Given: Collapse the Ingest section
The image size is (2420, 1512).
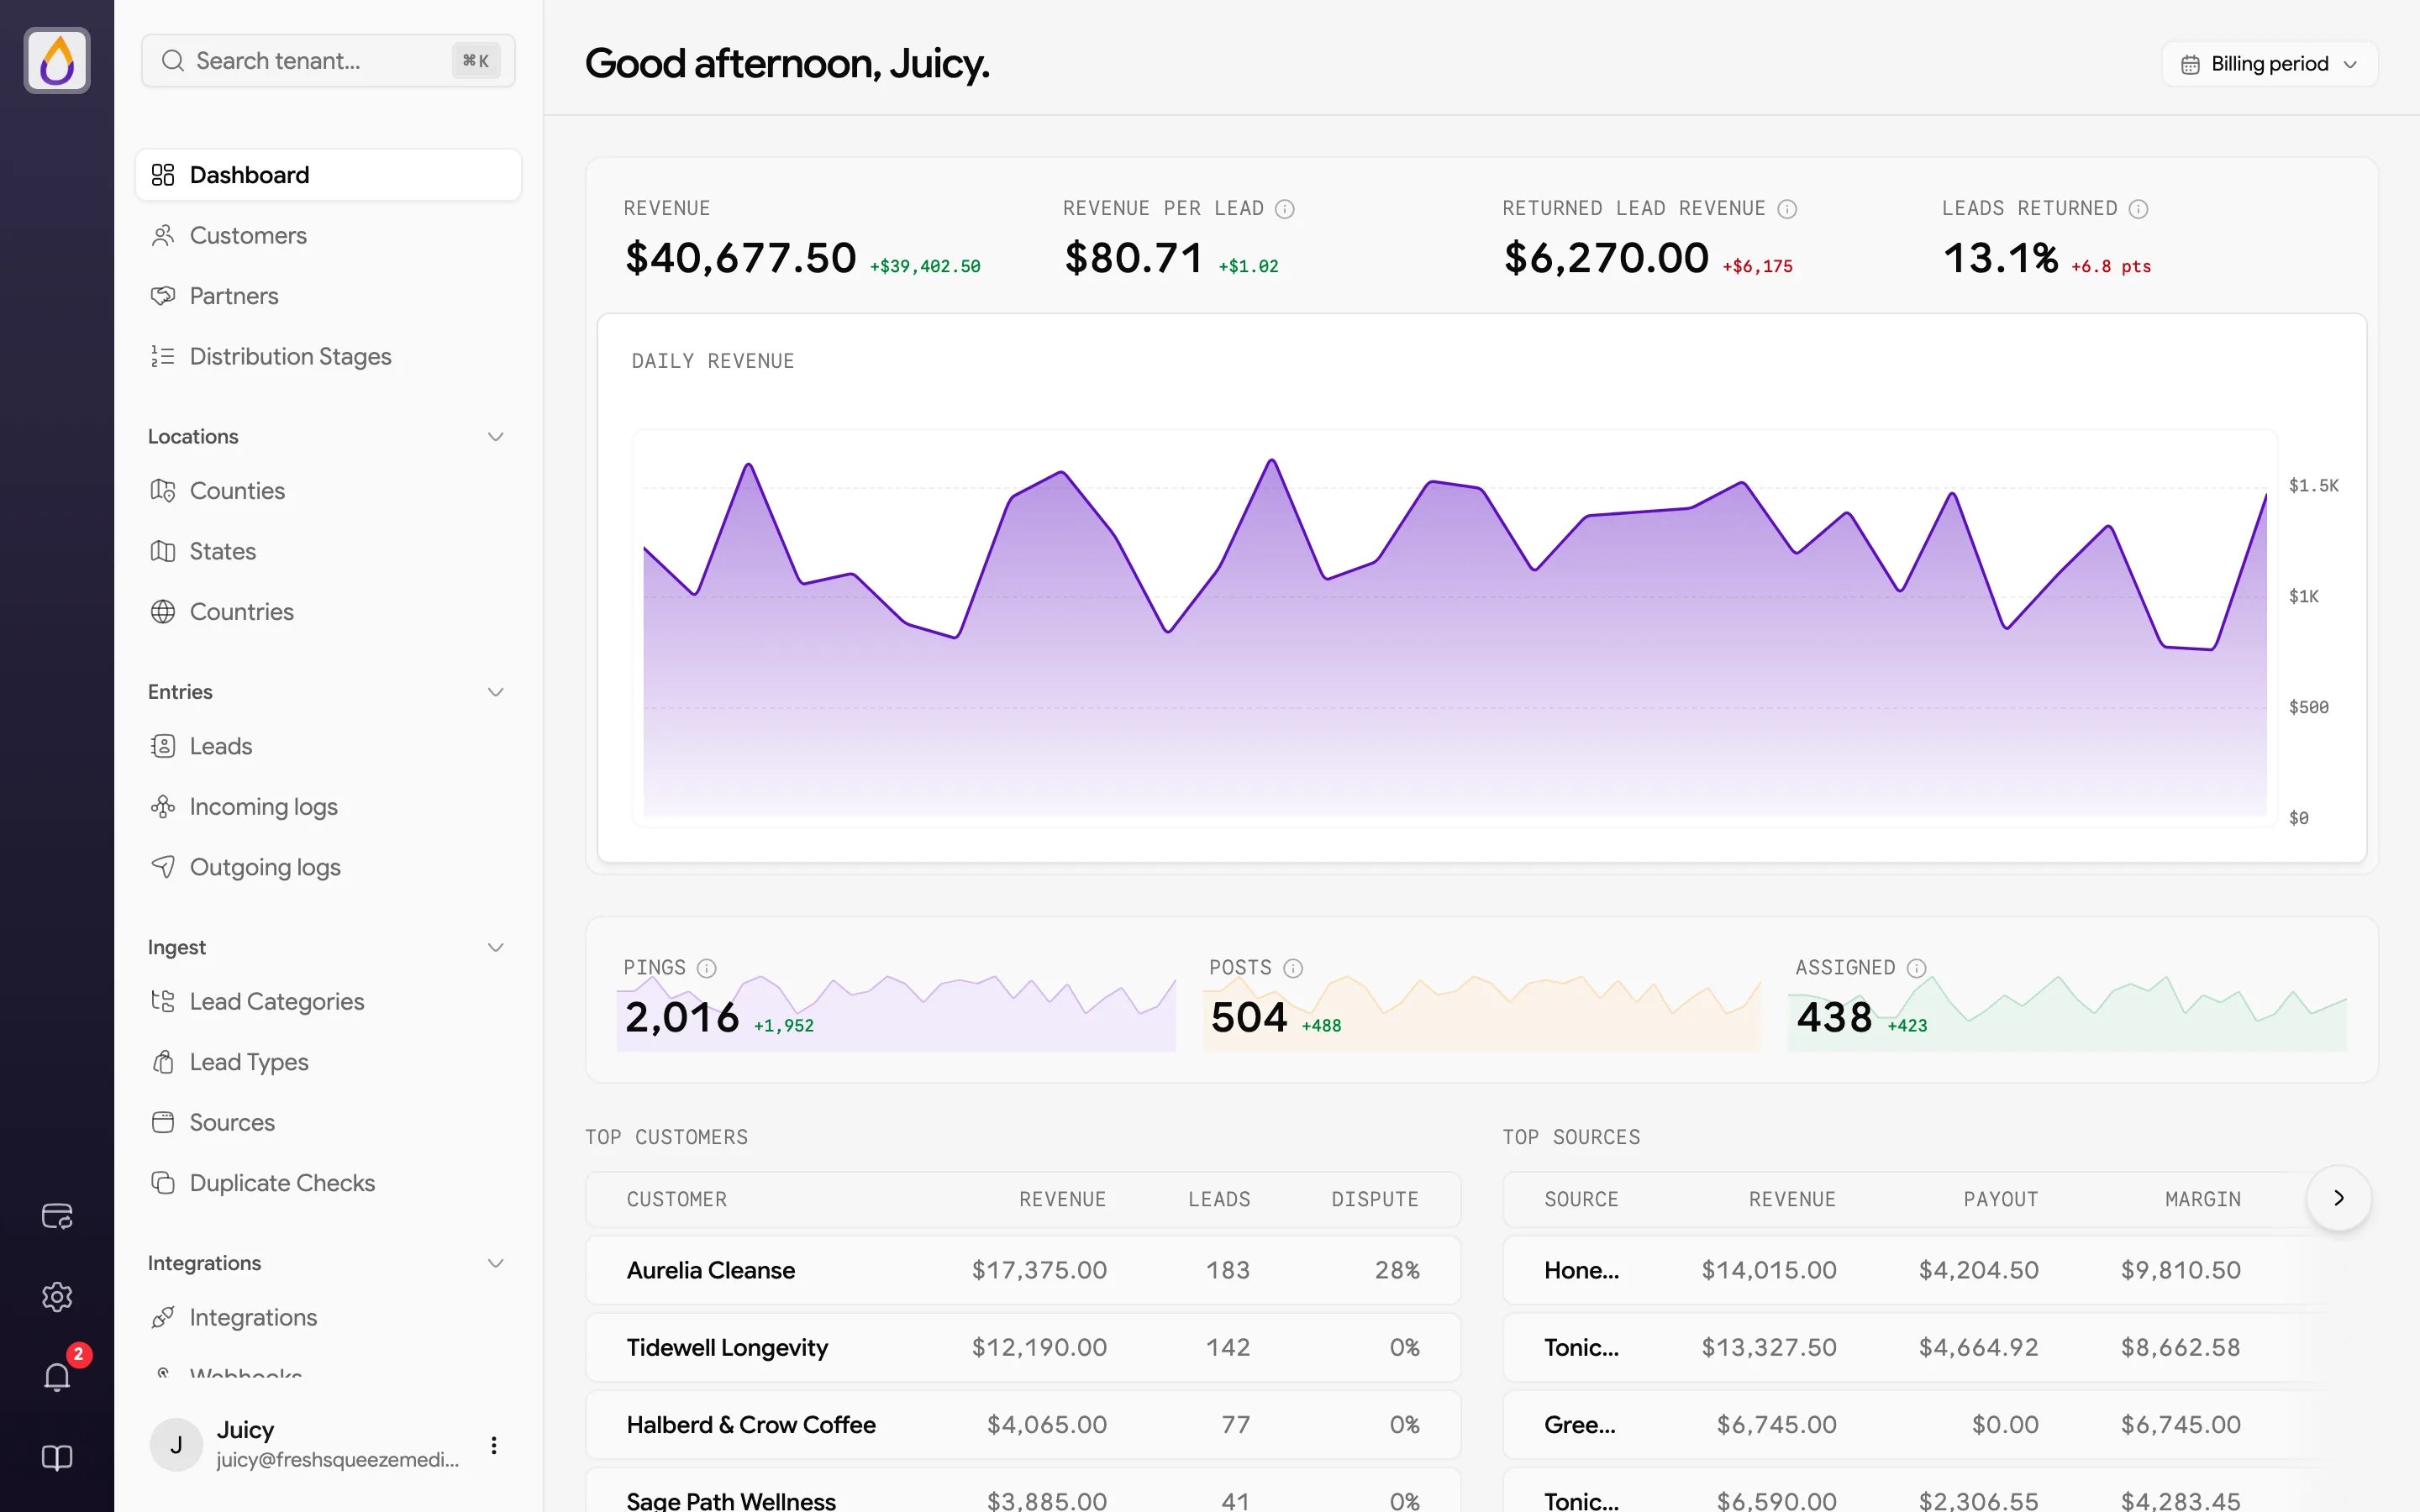Looking at the screenshot, I should click(x=495, y=947).
